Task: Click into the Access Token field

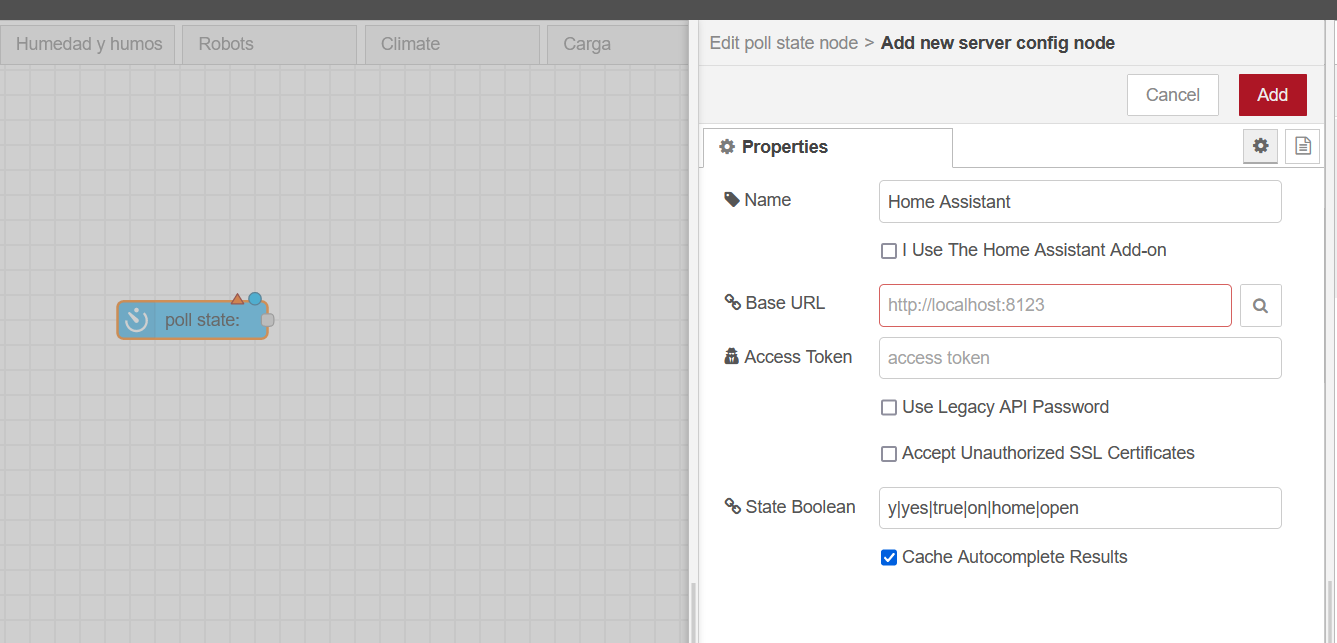Action: point(1079,358)
